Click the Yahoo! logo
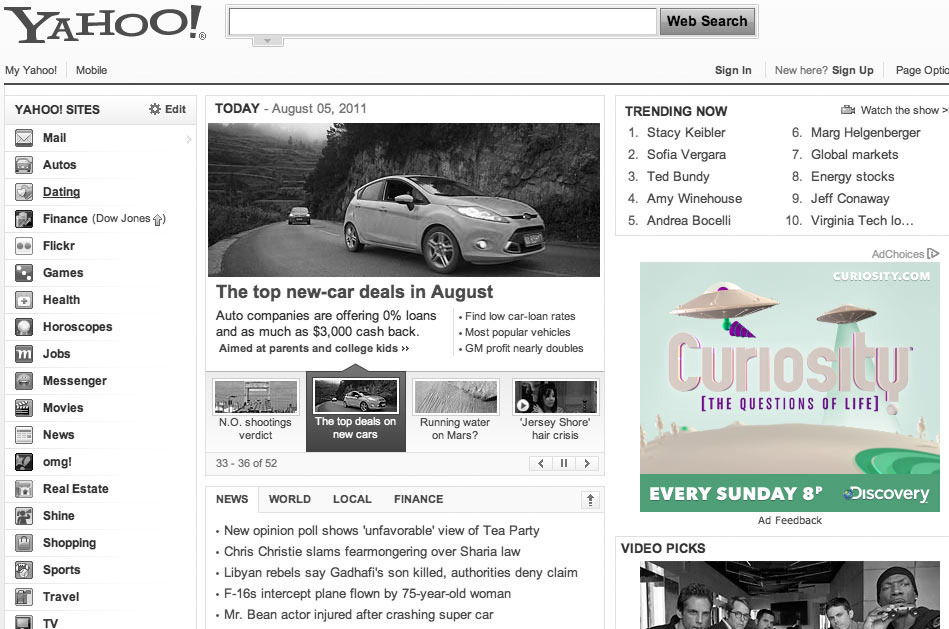This screenshot has width=949, height=629. [105, 24]
